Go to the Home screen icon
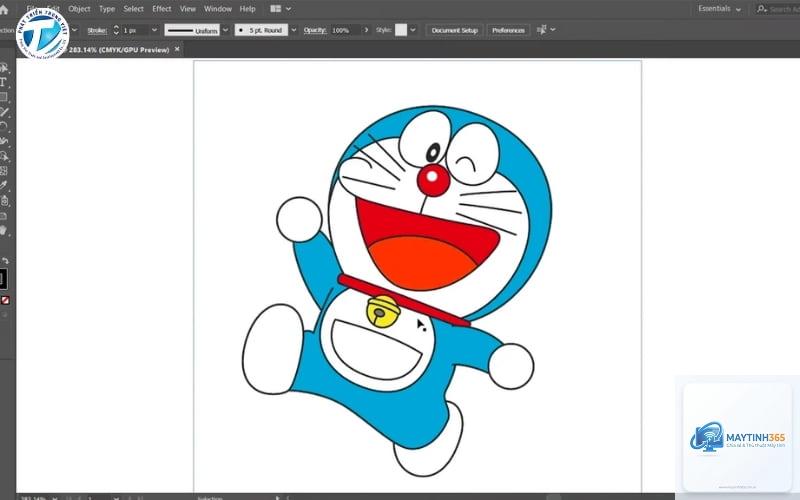The image size is (800, 500). coord(4,9)
